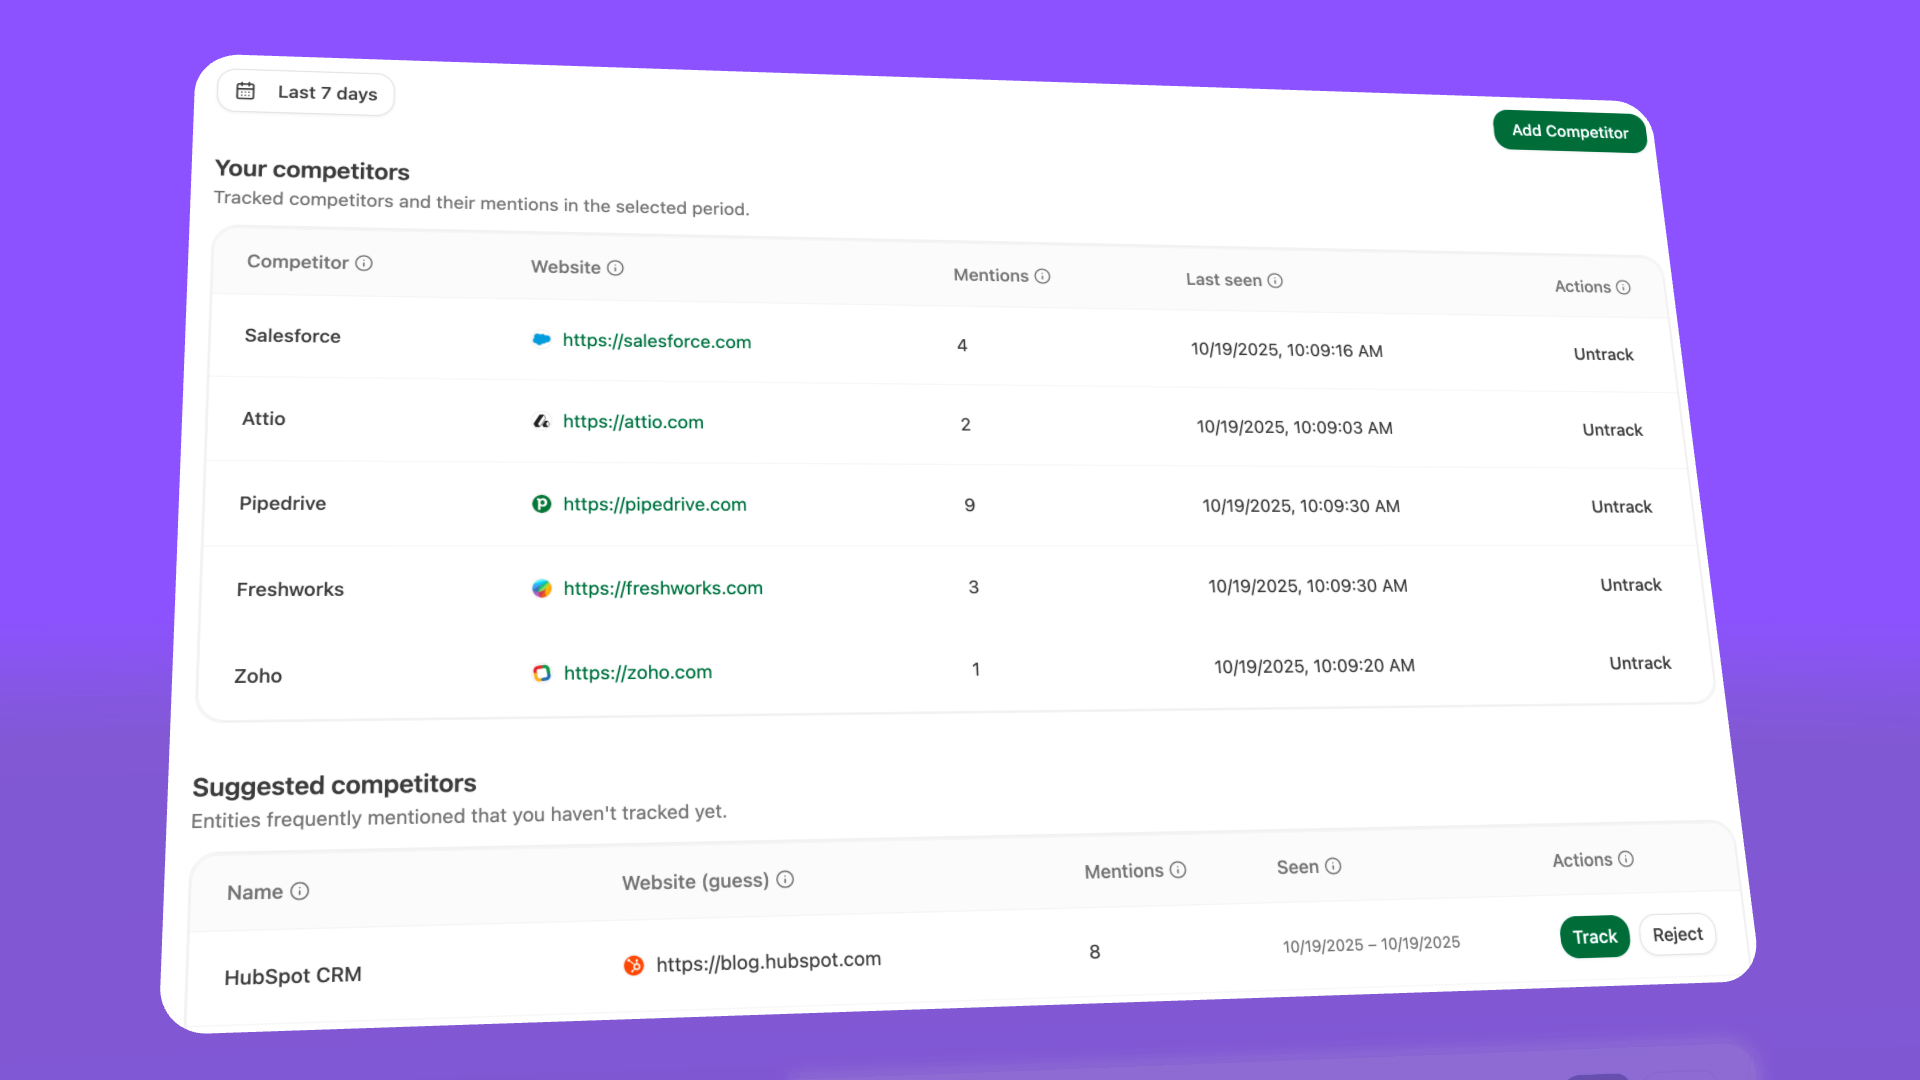The image size is (1920, 1080).
Task: Click the calendar icon in the date filter
Action: pos(246,90)
